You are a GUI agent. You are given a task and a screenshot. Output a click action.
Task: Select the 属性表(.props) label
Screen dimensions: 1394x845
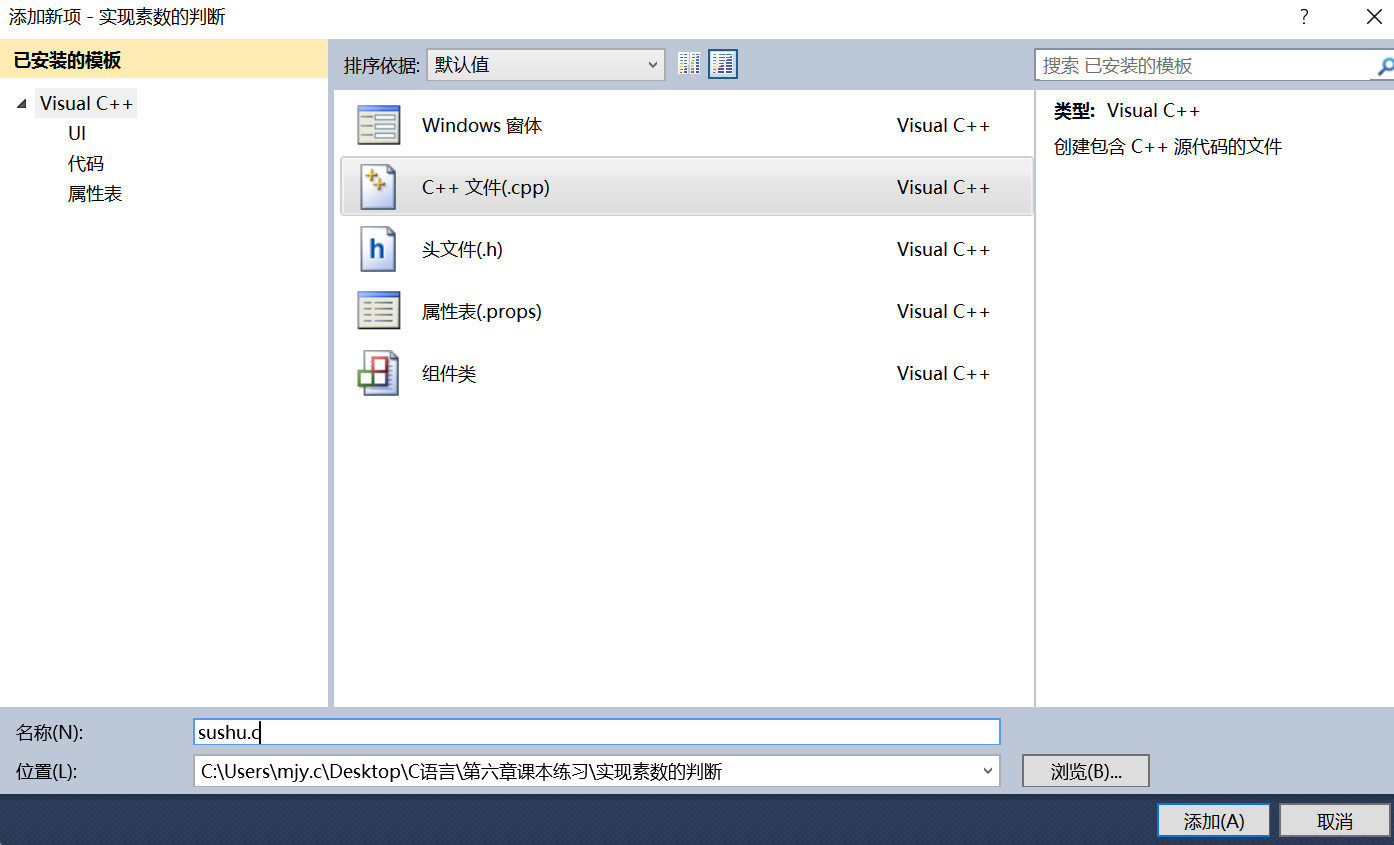[481, 311]
